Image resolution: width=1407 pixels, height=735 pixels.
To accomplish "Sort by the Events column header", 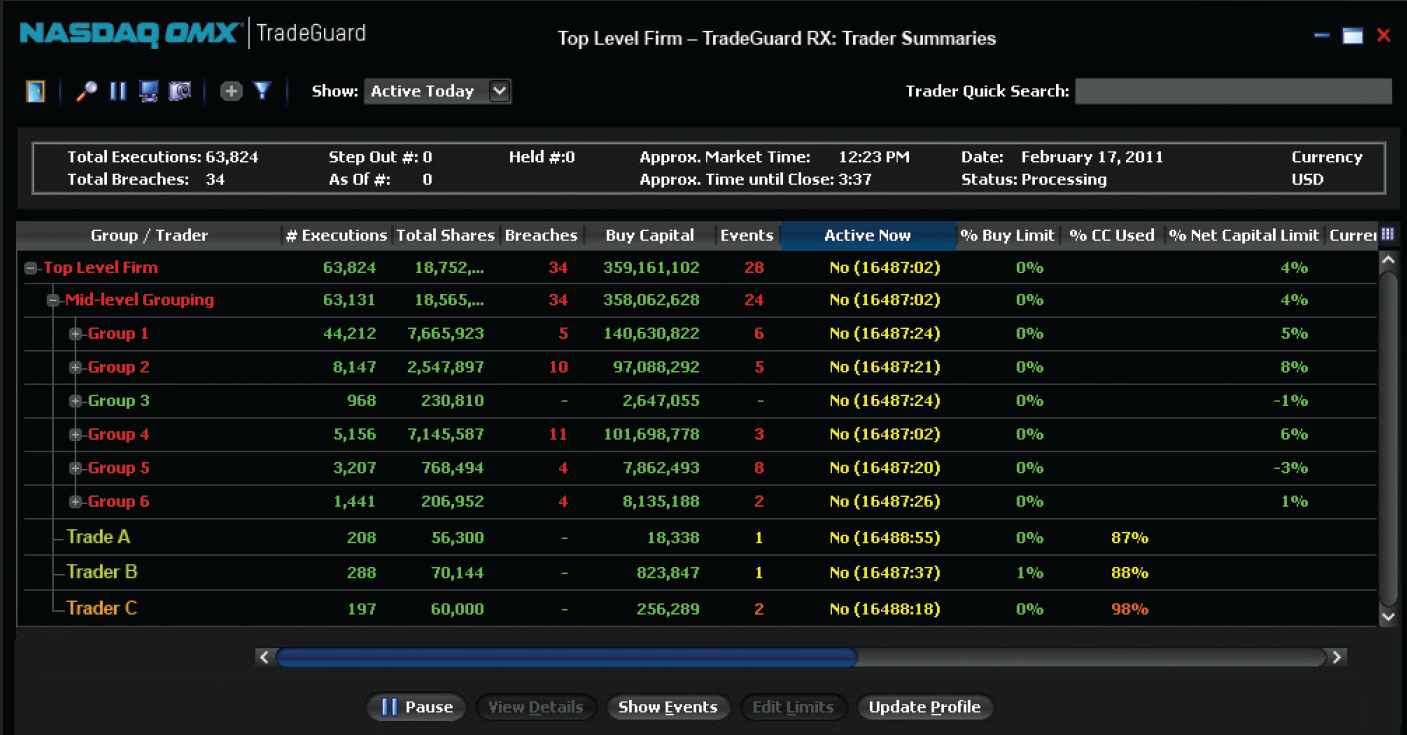I will click(747, 236).
